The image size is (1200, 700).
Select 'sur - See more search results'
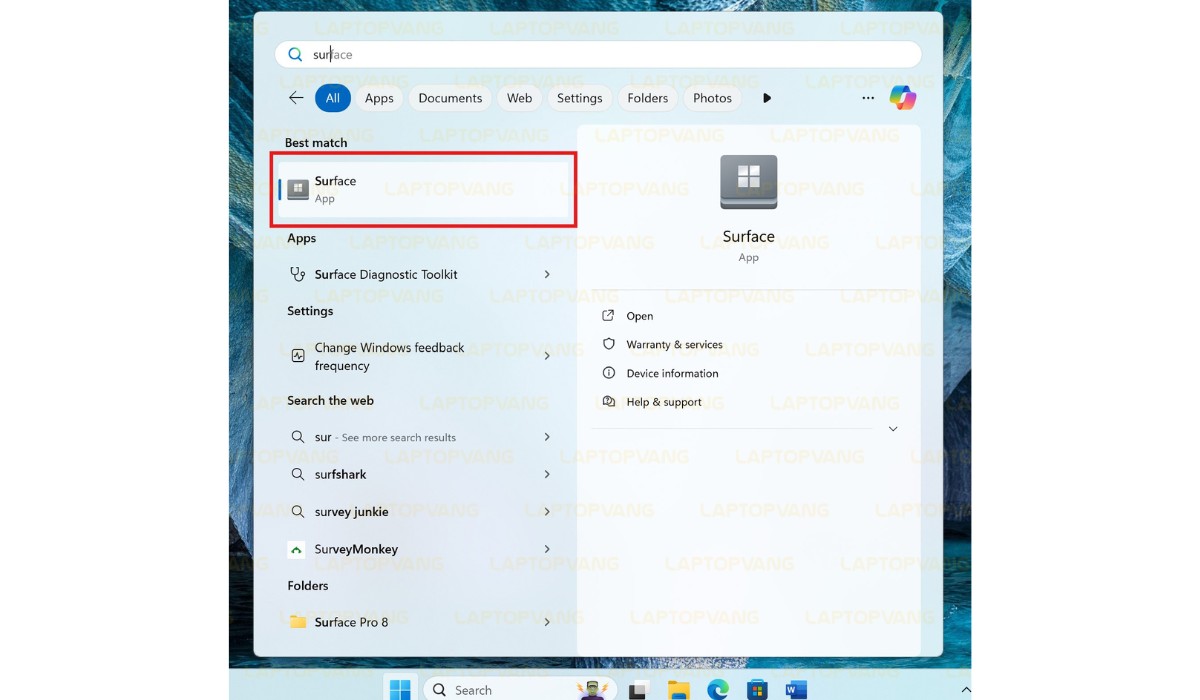385,437
